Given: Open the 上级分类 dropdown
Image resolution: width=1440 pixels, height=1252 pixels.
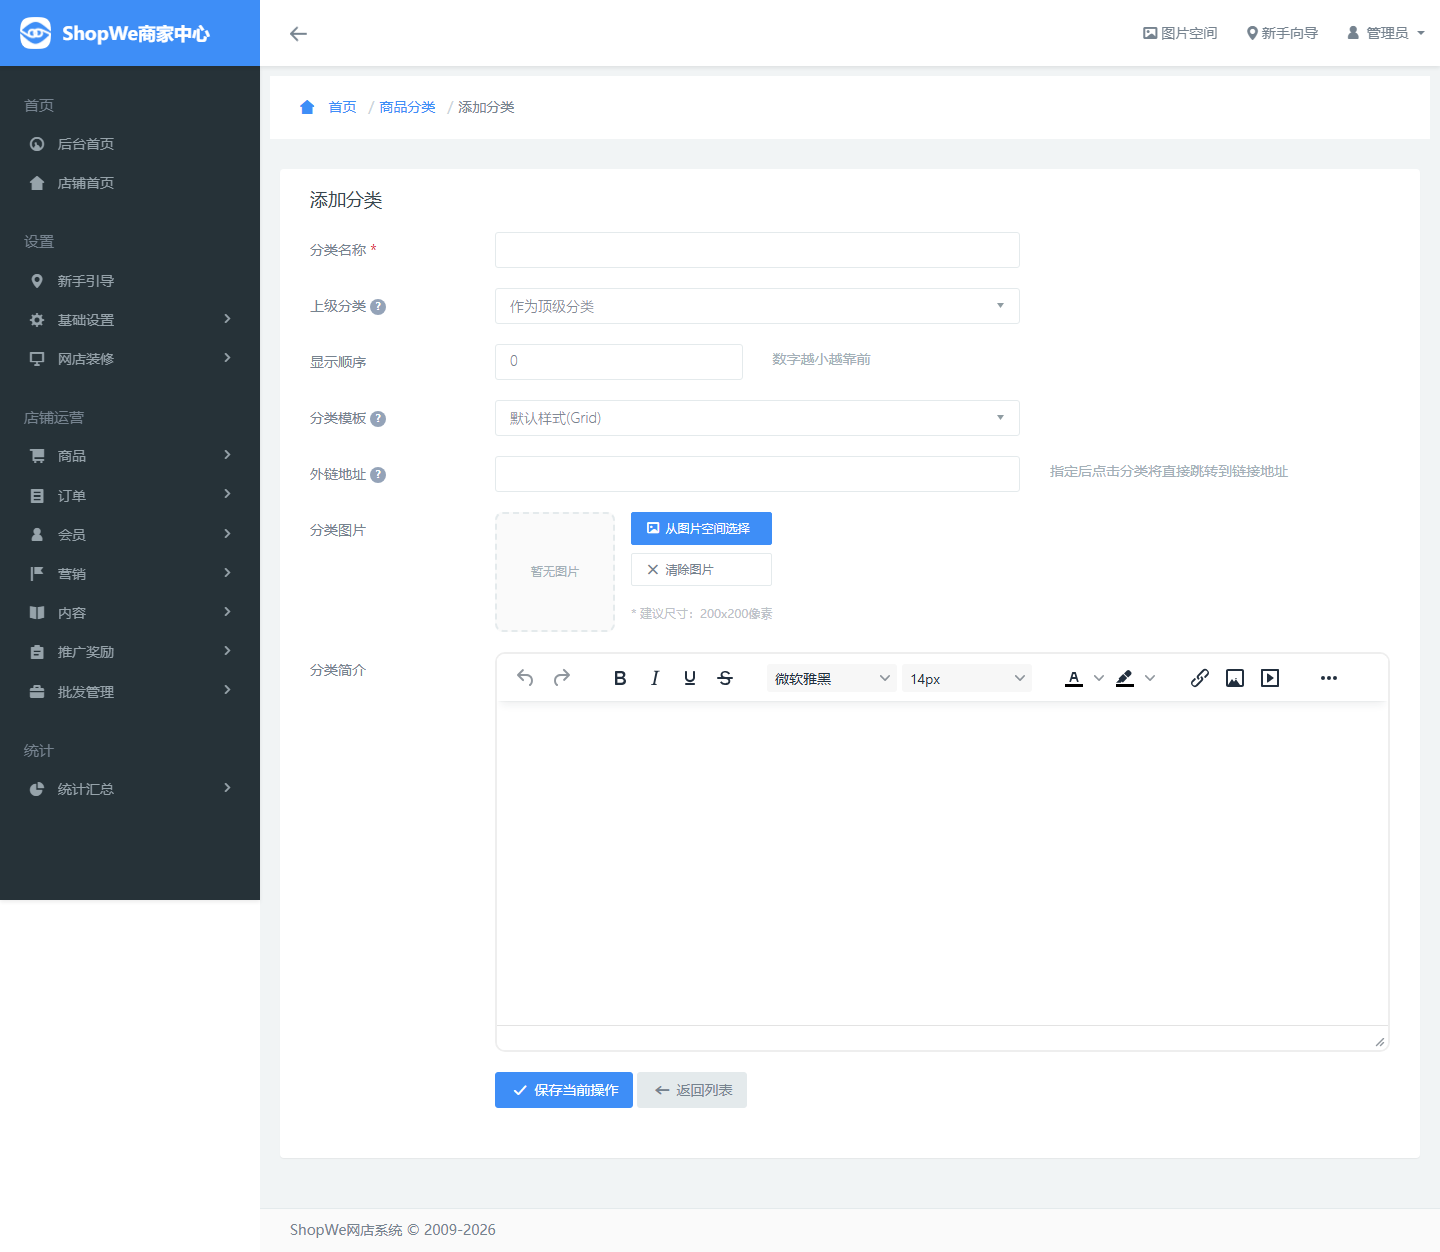Looking at the screenshot, I should [757, 306].
